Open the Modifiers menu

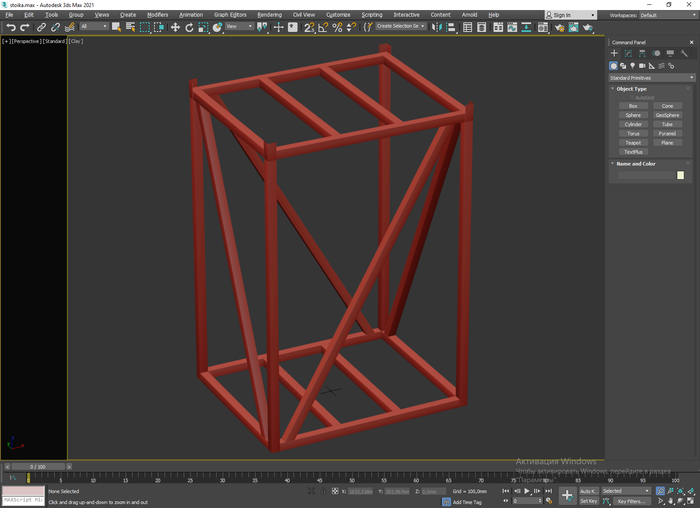[x=157, y=15]
